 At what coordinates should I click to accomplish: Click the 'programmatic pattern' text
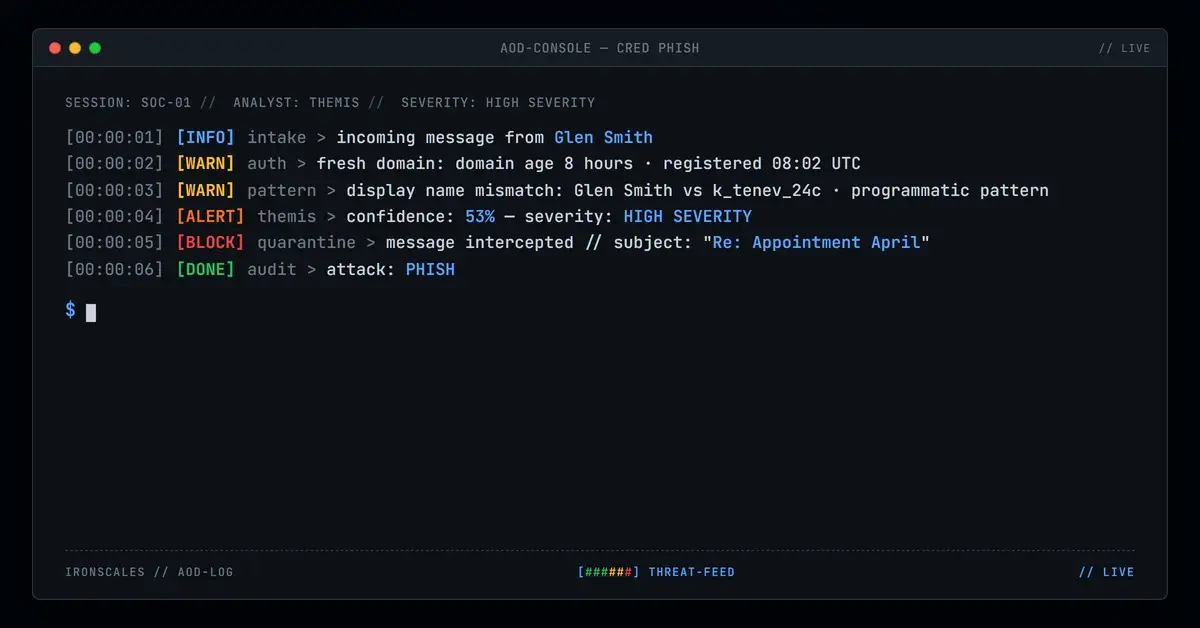[950, 190]
